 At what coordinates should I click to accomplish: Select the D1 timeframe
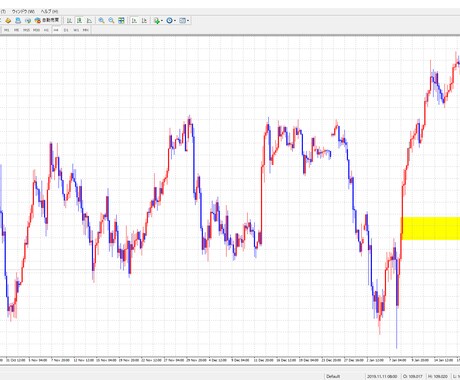[x=66, y=30]
